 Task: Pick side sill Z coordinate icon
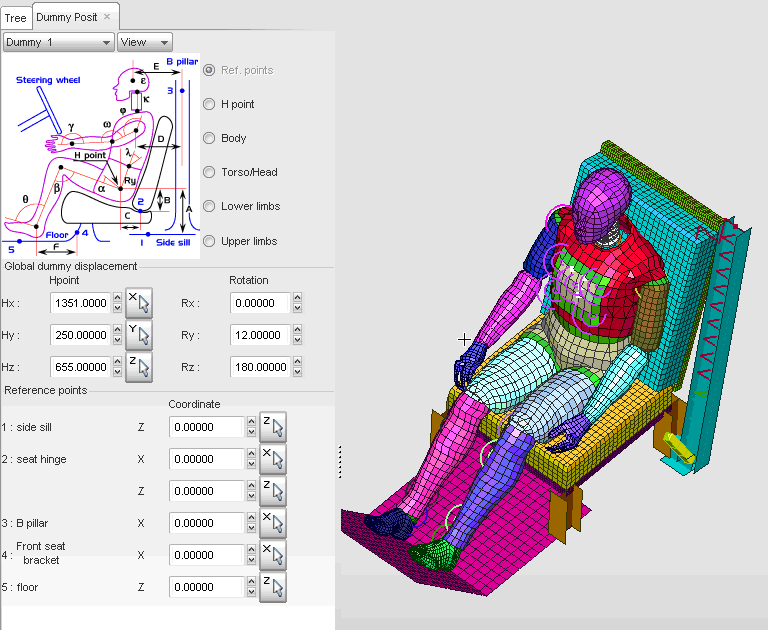272,427
